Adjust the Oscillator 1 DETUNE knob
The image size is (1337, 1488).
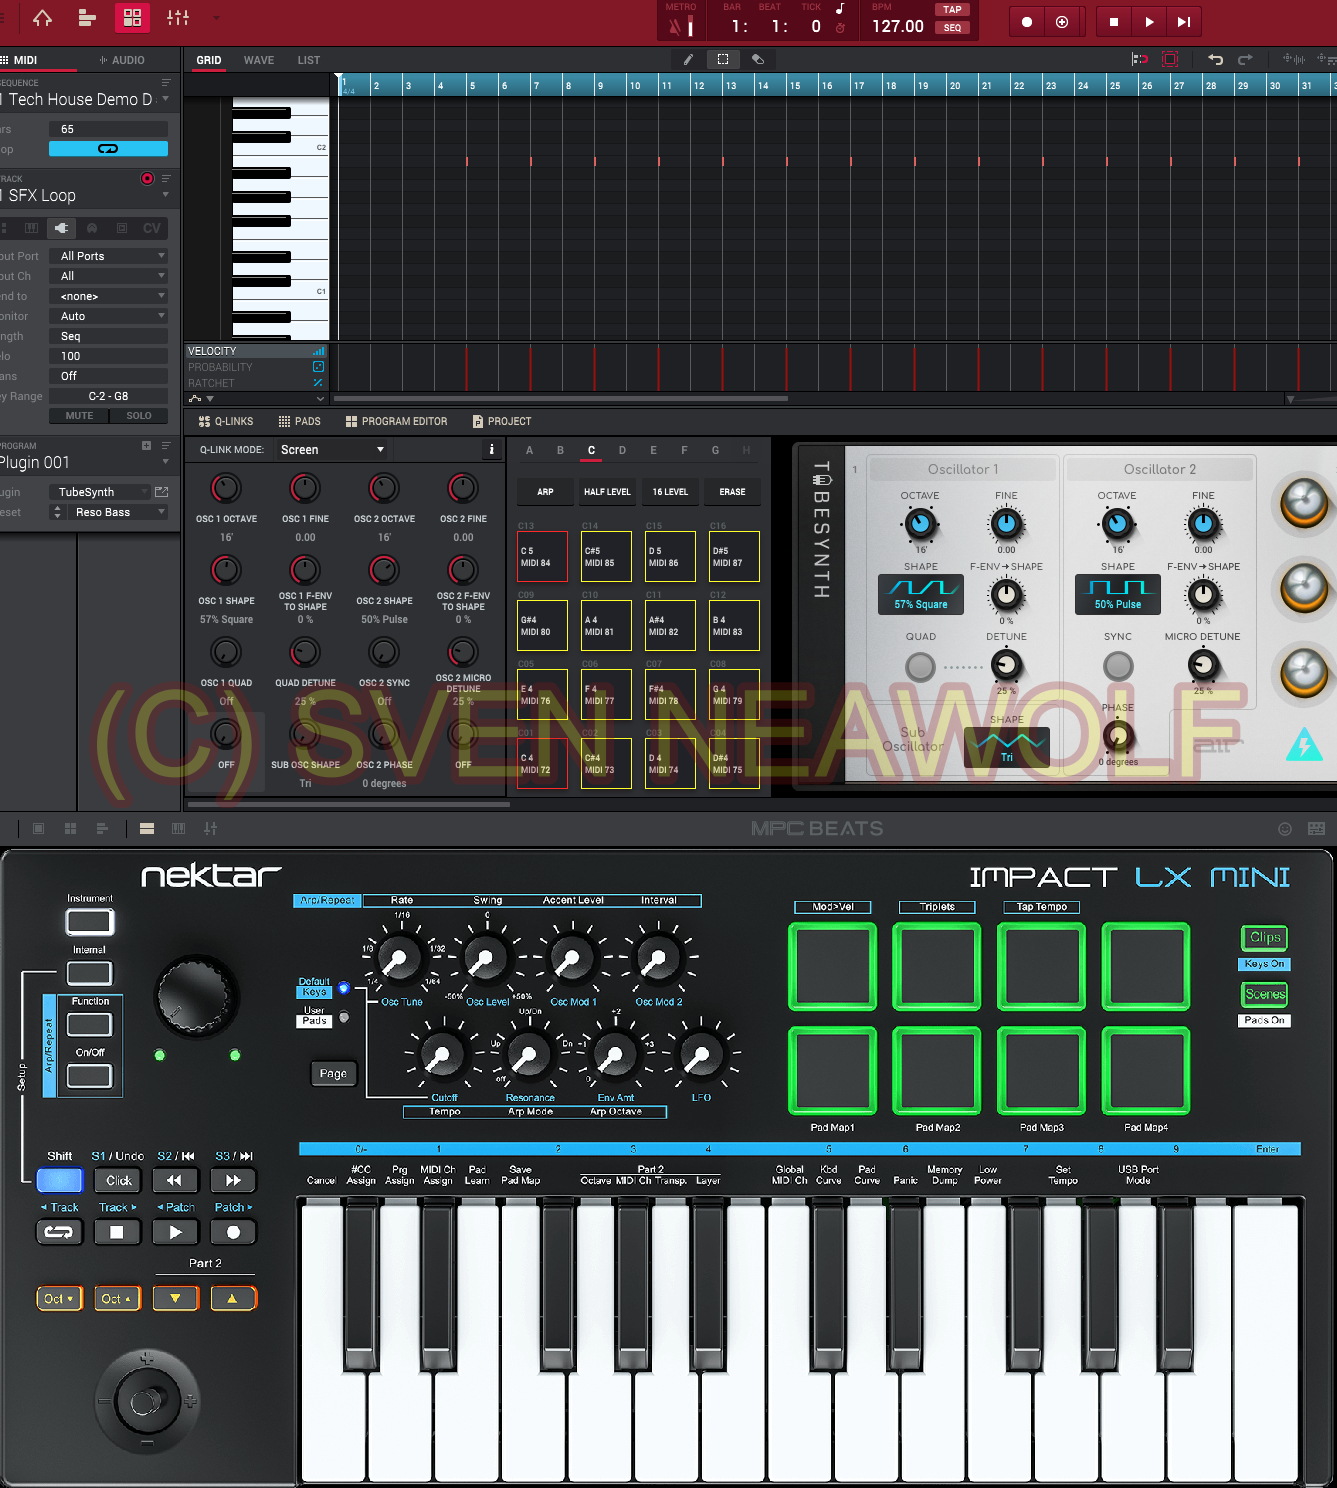1006,664
